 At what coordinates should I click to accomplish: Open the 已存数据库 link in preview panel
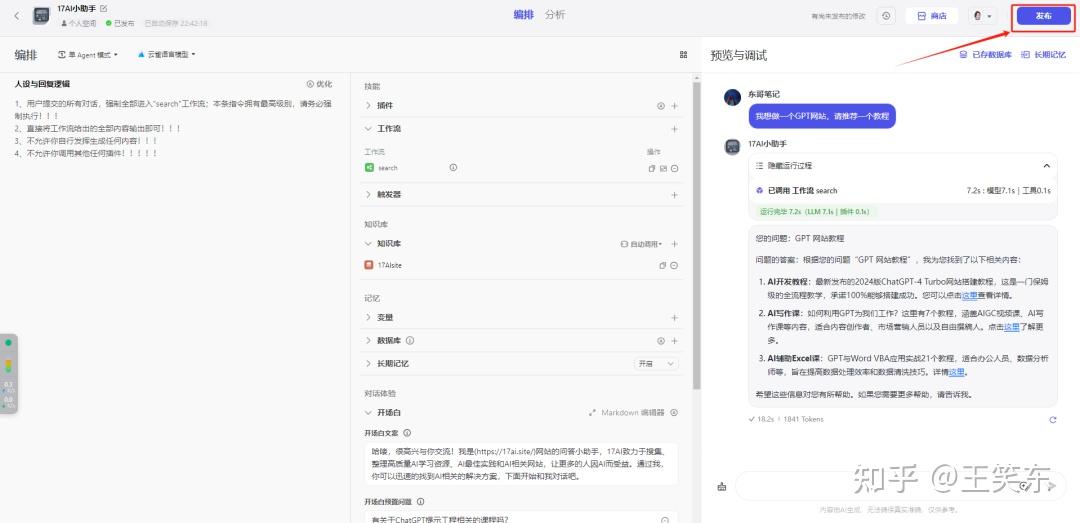click(986, 54)
